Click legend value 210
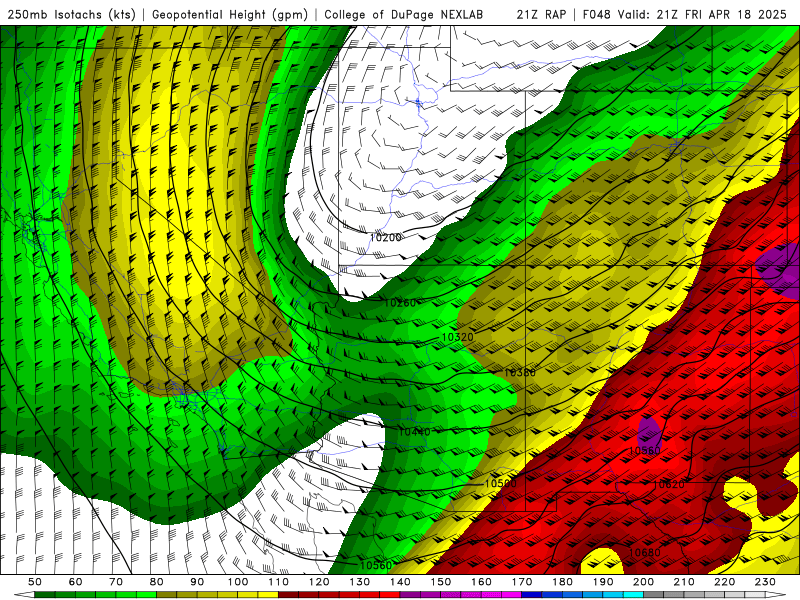 click(x=684, y=582)
